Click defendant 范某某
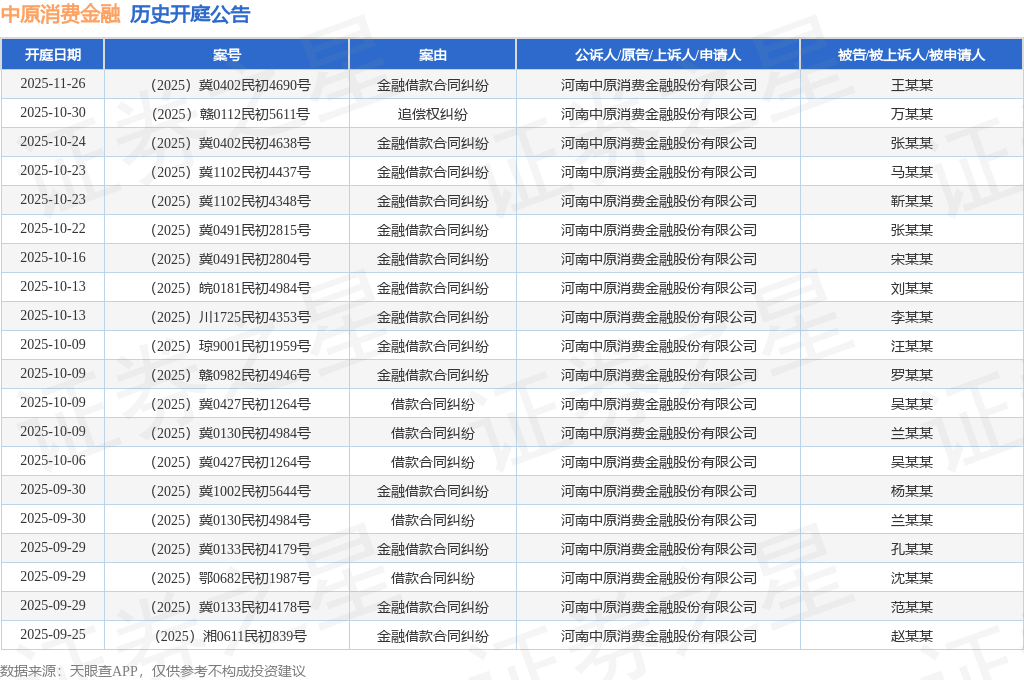The width and height of the screenshot is (1024, 680). 912,607
